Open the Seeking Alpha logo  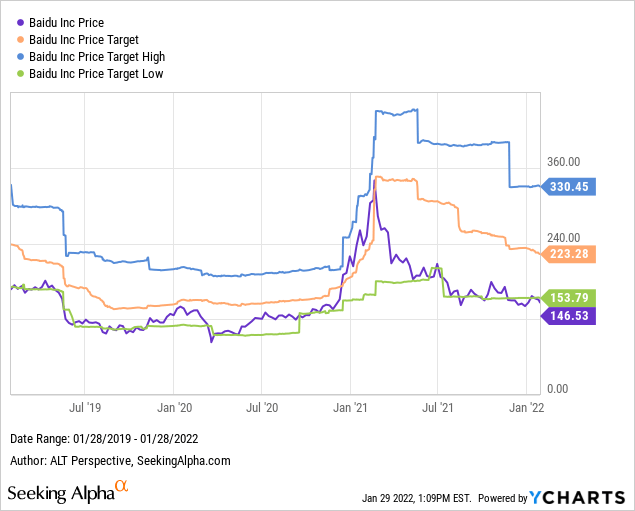68,493
